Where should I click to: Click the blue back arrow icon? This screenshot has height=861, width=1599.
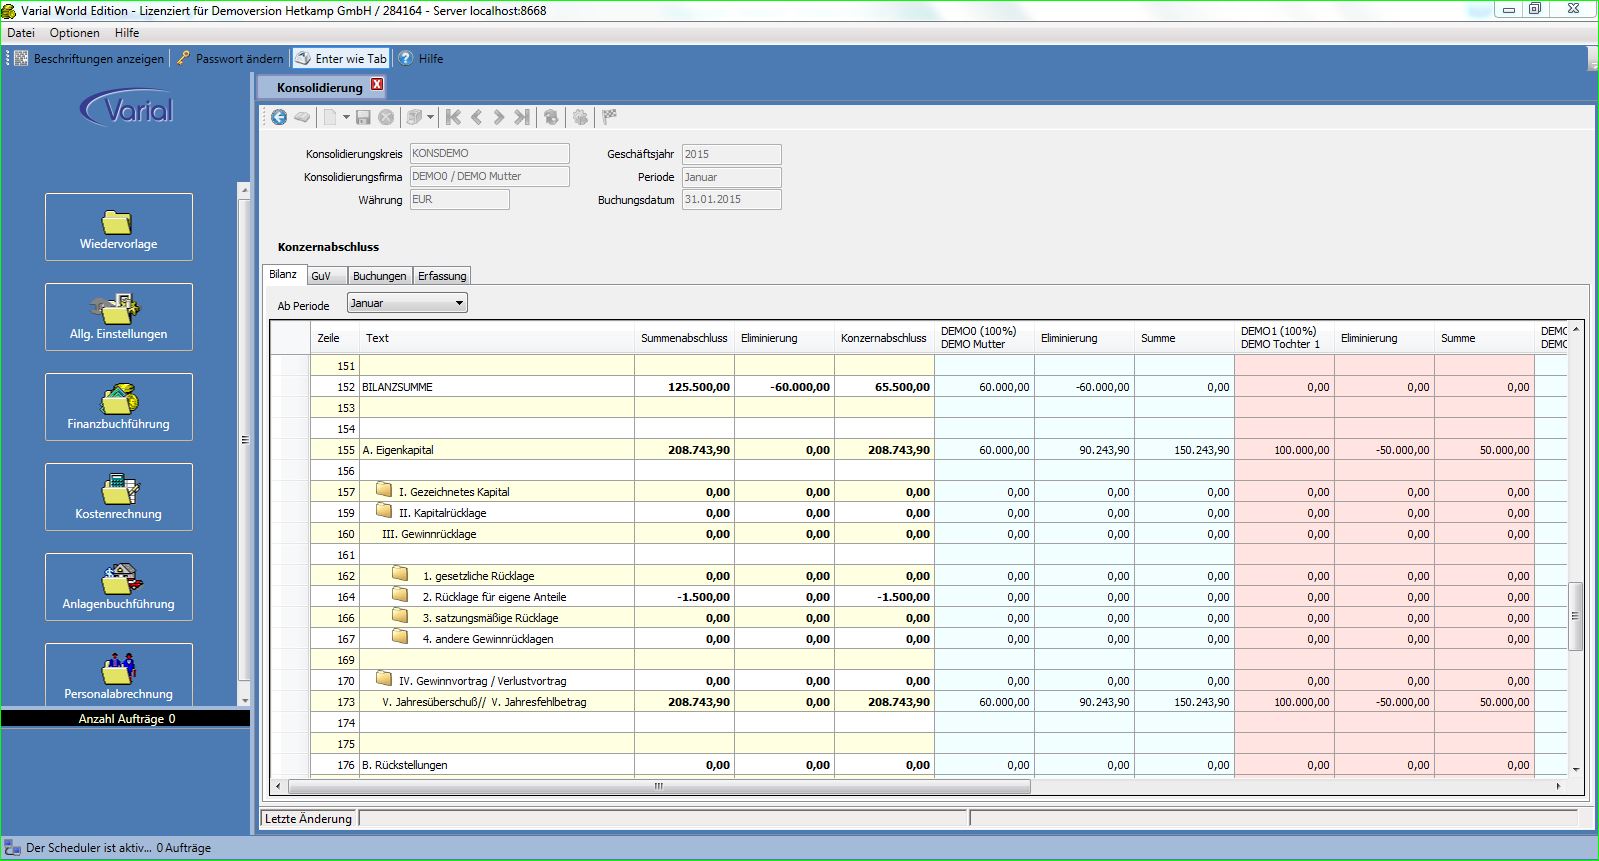point(279,117)
